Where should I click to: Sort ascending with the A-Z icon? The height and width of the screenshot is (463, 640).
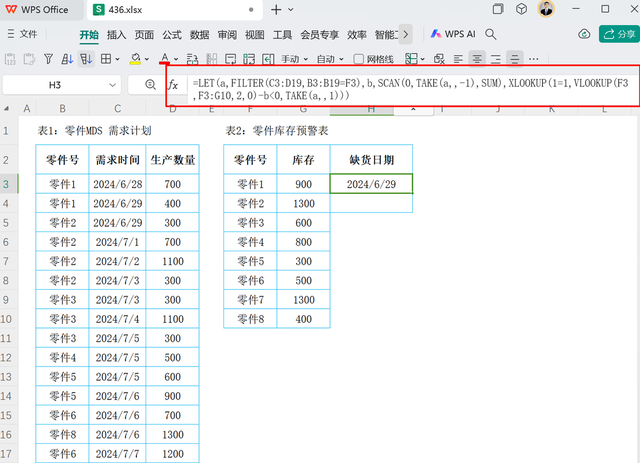[x=67, y=59]
